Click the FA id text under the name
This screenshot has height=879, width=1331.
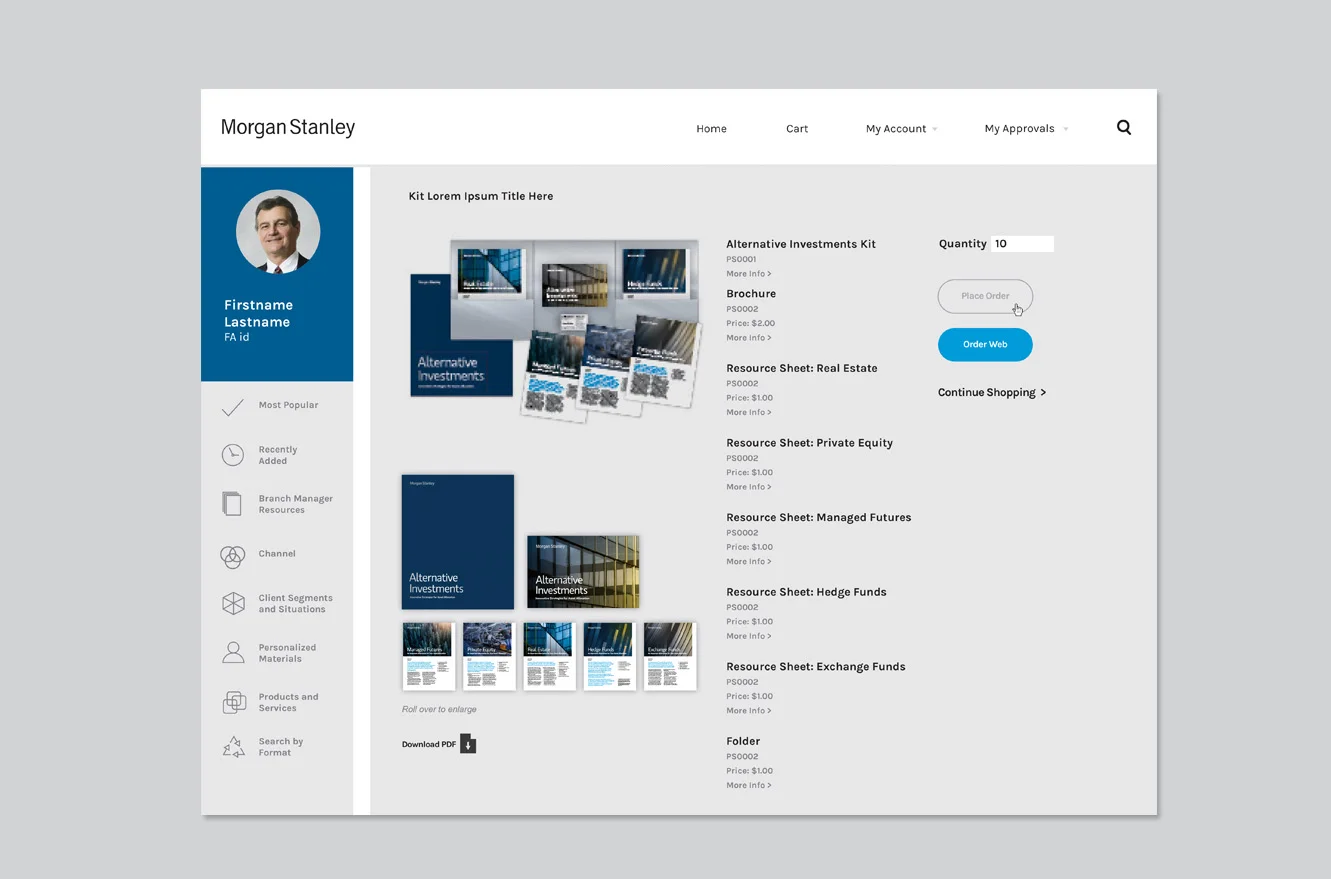(237, 338)
